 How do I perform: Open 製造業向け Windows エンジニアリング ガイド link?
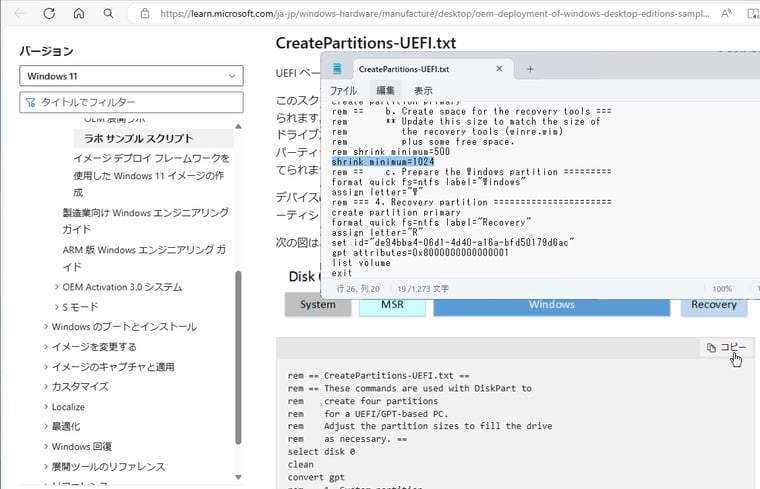click(145, 221)
